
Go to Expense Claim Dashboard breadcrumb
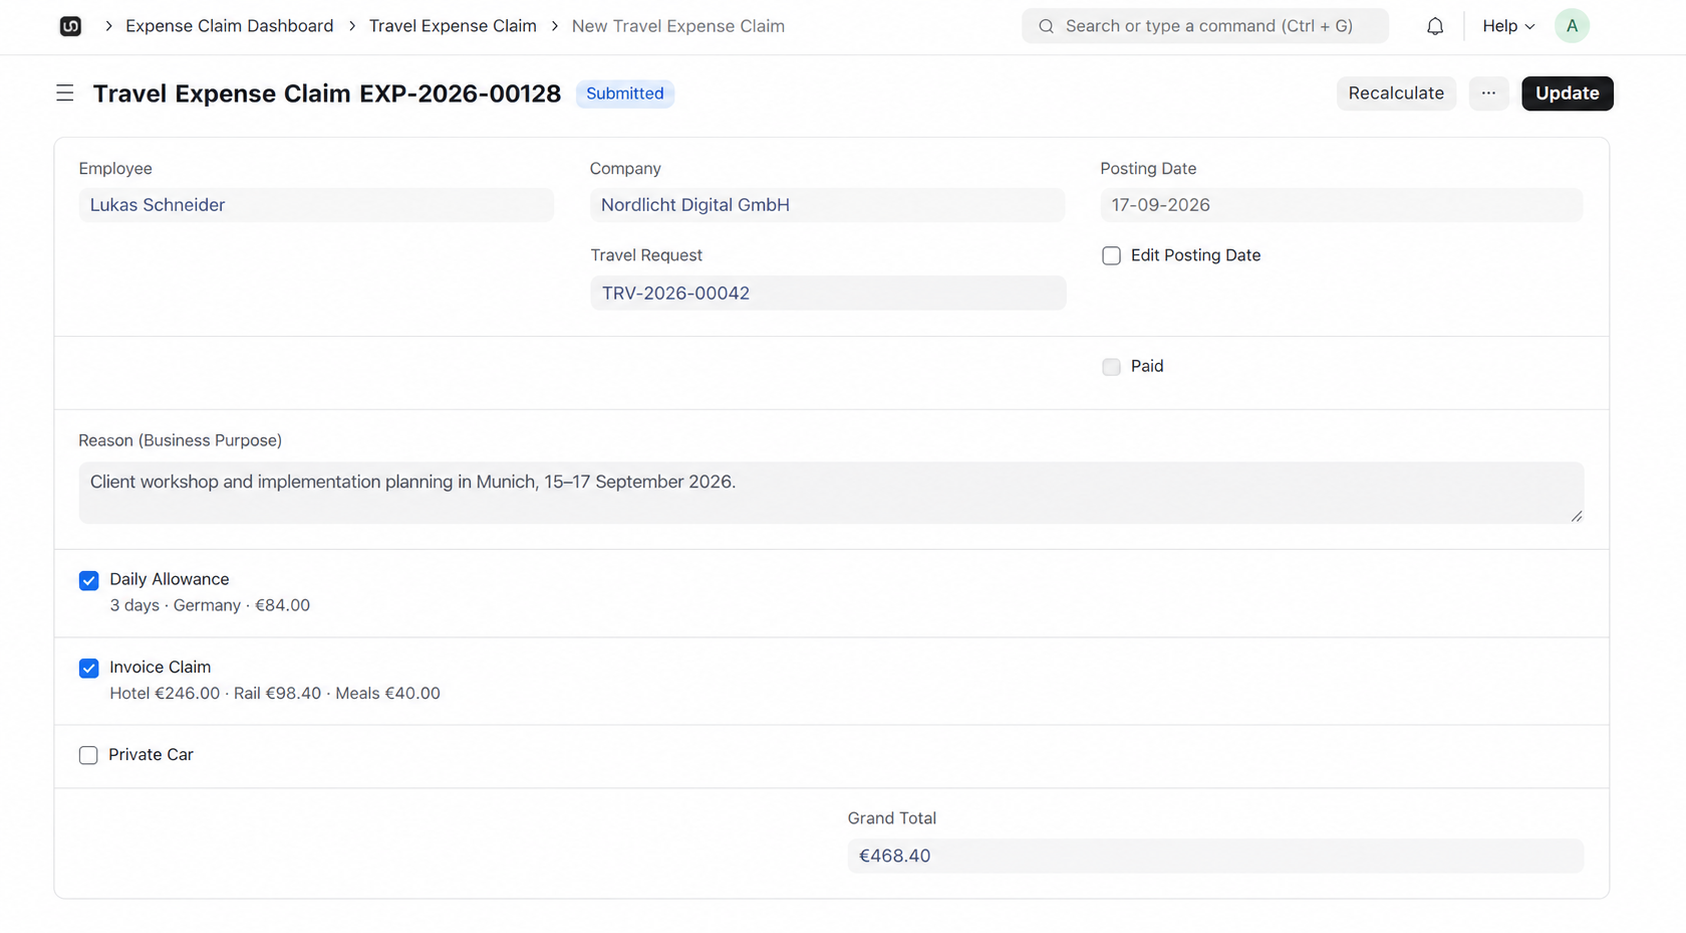[x=229, y=26]
